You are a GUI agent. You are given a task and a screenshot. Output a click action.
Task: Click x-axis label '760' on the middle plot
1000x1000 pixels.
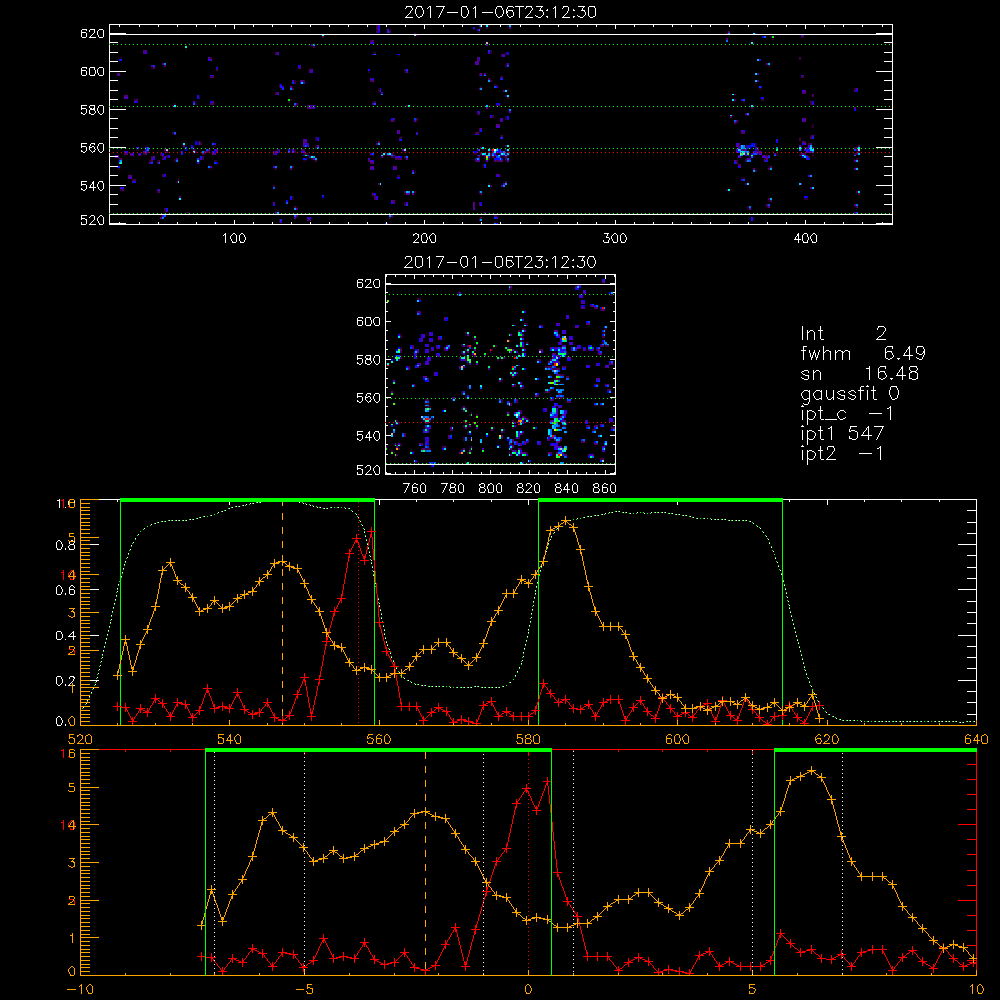[x=415, y=489]
